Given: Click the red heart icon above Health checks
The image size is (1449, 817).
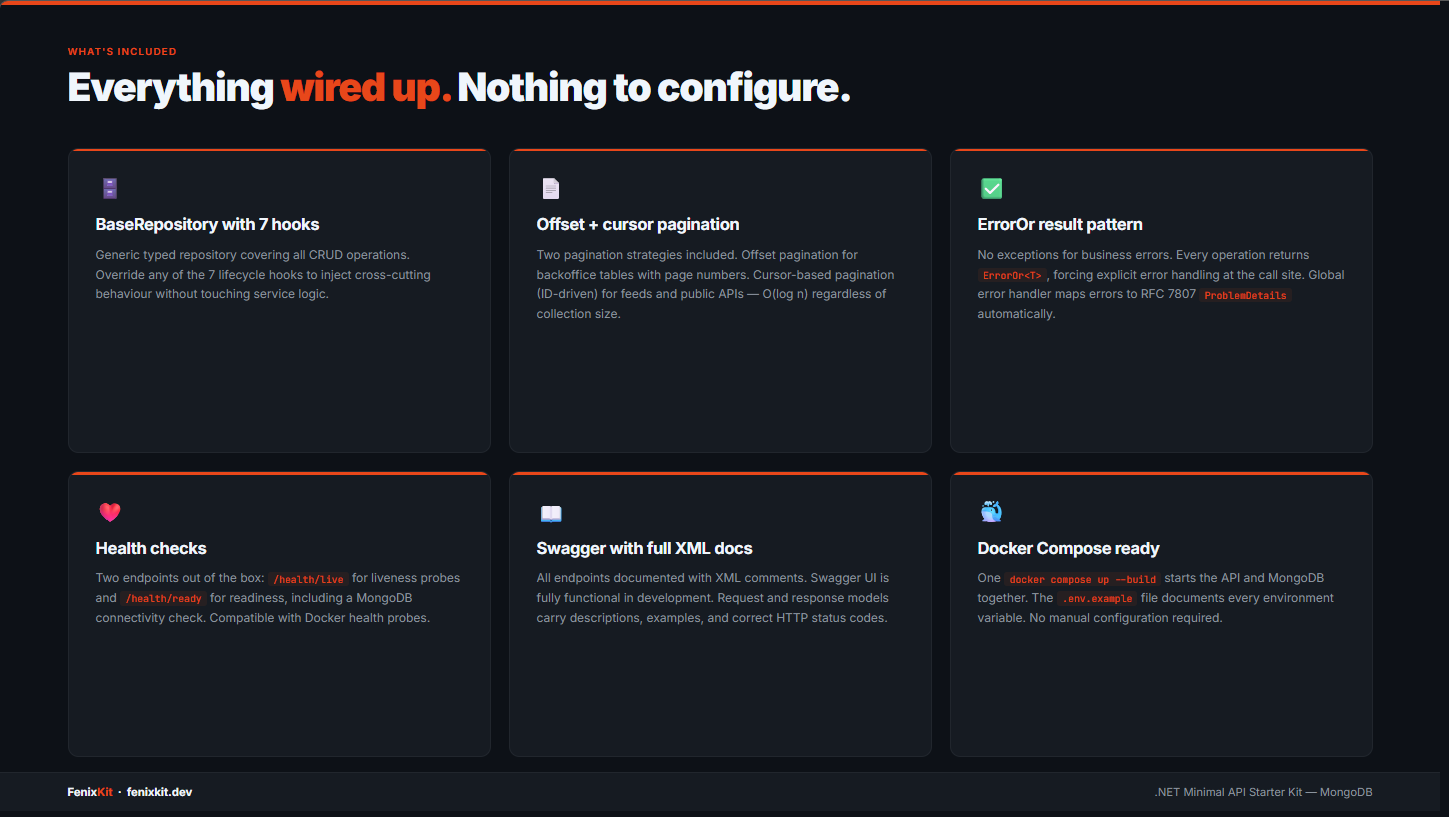Looking at the screenshot, I should 110,512.
